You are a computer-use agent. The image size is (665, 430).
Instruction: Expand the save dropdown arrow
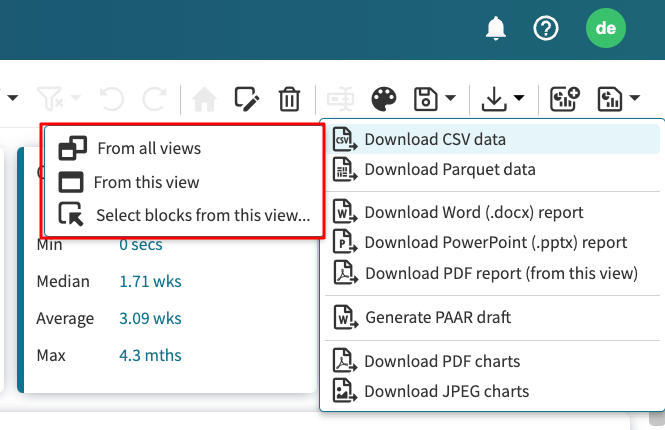click(451, 99)
